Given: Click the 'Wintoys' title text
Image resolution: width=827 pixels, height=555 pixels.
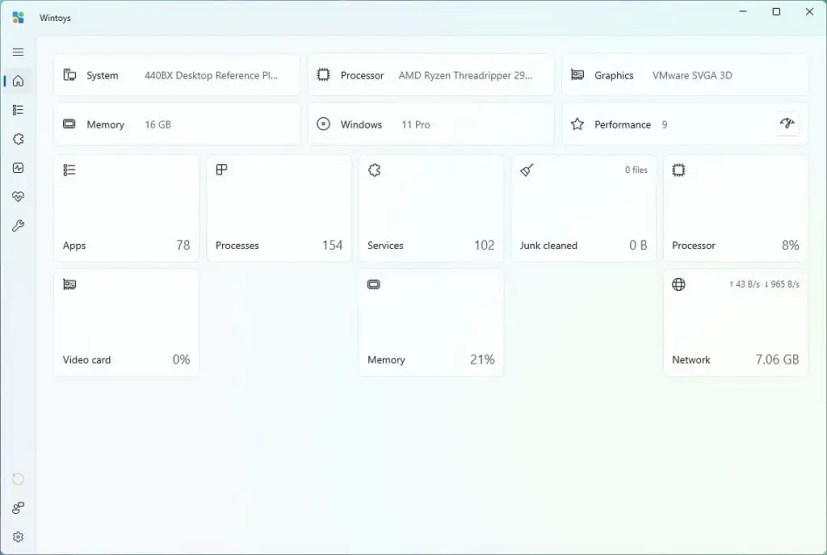Looking at the screenshot, I should tap(55, 18).
